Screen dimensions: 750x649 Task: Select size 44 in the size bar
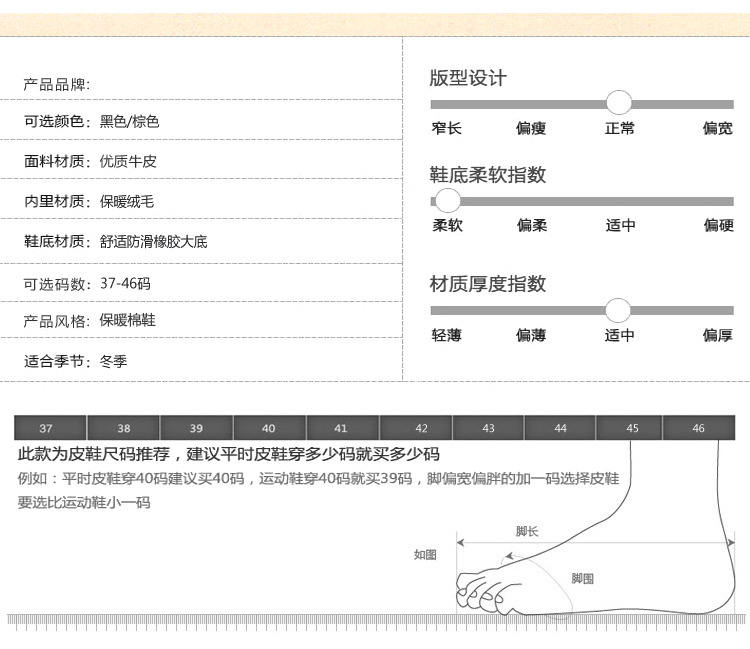pyautogui.click(x=560, y=428)
